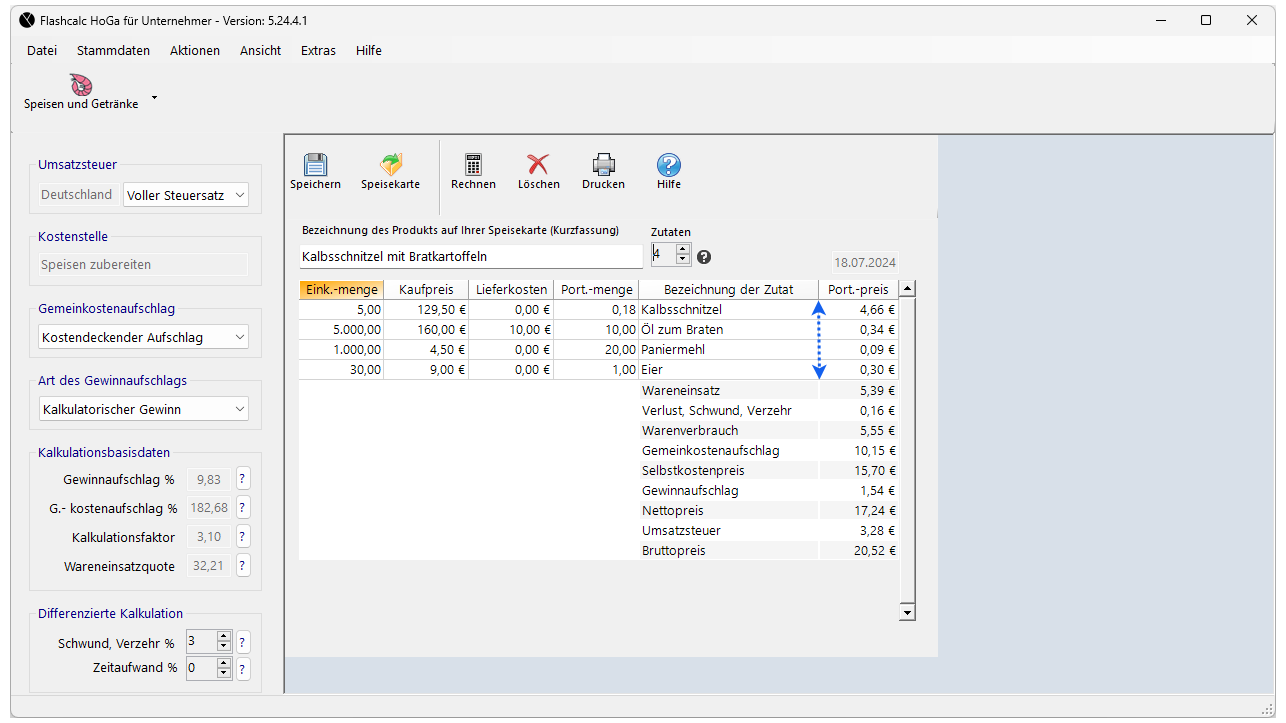1286x723 pixels.
Task: Open the Speisekarte toolbar icon
Action: [x=390, y=165]
